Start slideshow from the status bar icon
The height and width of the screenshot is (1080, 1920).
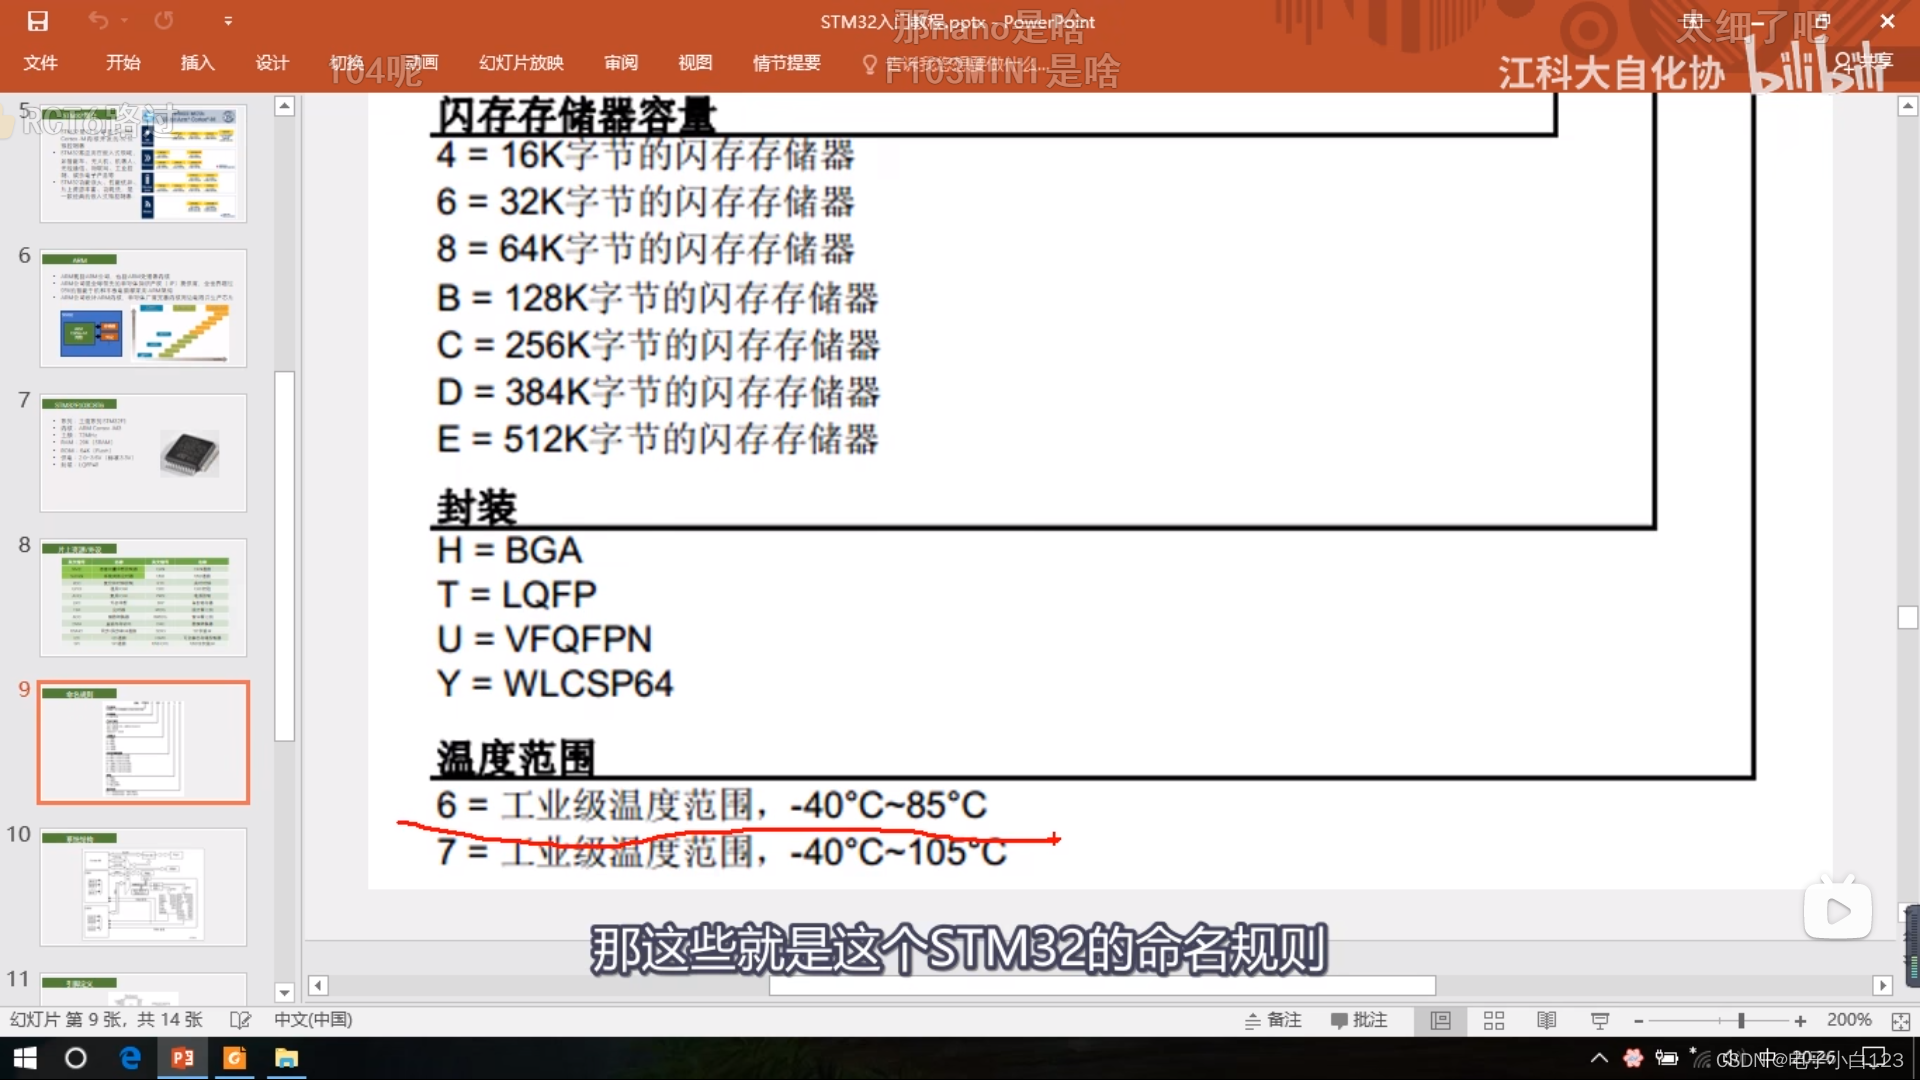pos(1599,1020)
